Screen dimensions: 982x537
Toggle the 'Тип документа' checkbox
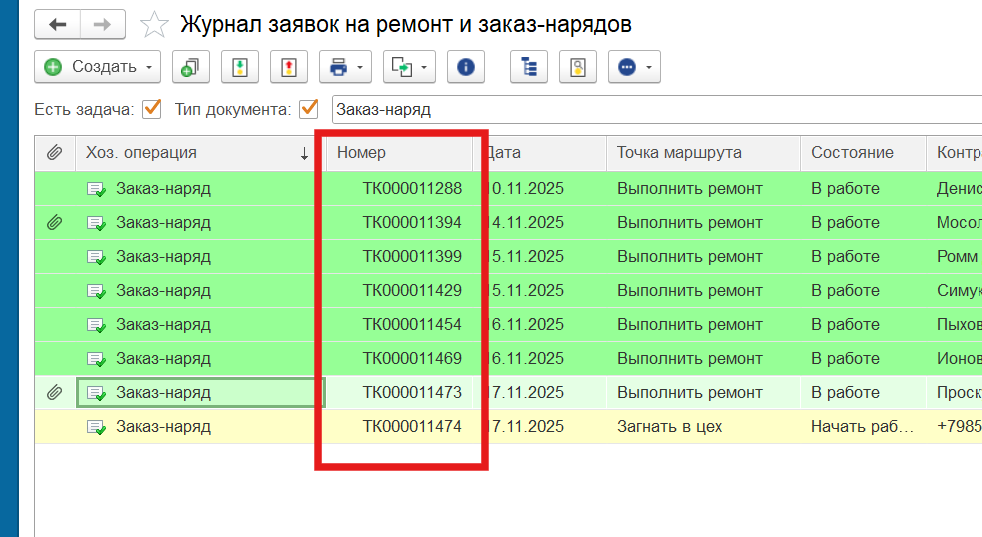coord(308,109)
